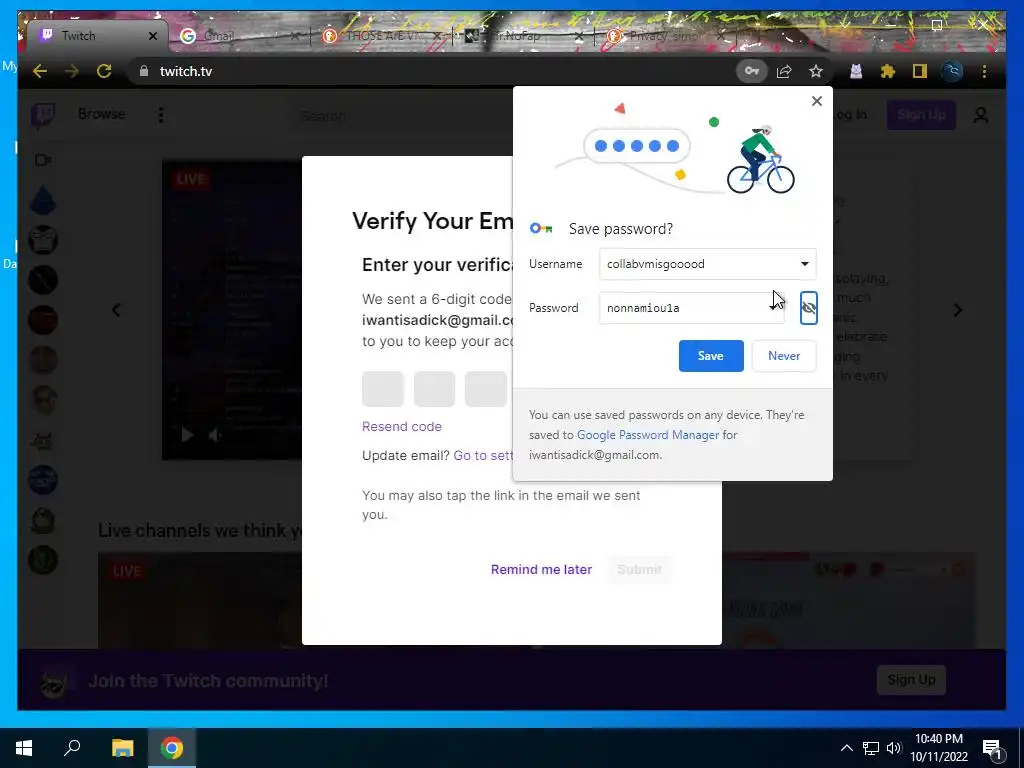Click the browser back arrow
Screen dimensions: 1024x768
click(40, 71)
